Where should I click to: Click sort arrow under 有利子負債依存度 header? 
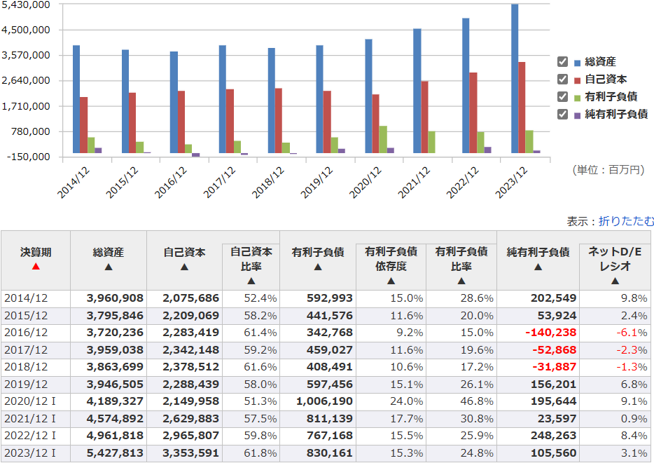(390, 279)
